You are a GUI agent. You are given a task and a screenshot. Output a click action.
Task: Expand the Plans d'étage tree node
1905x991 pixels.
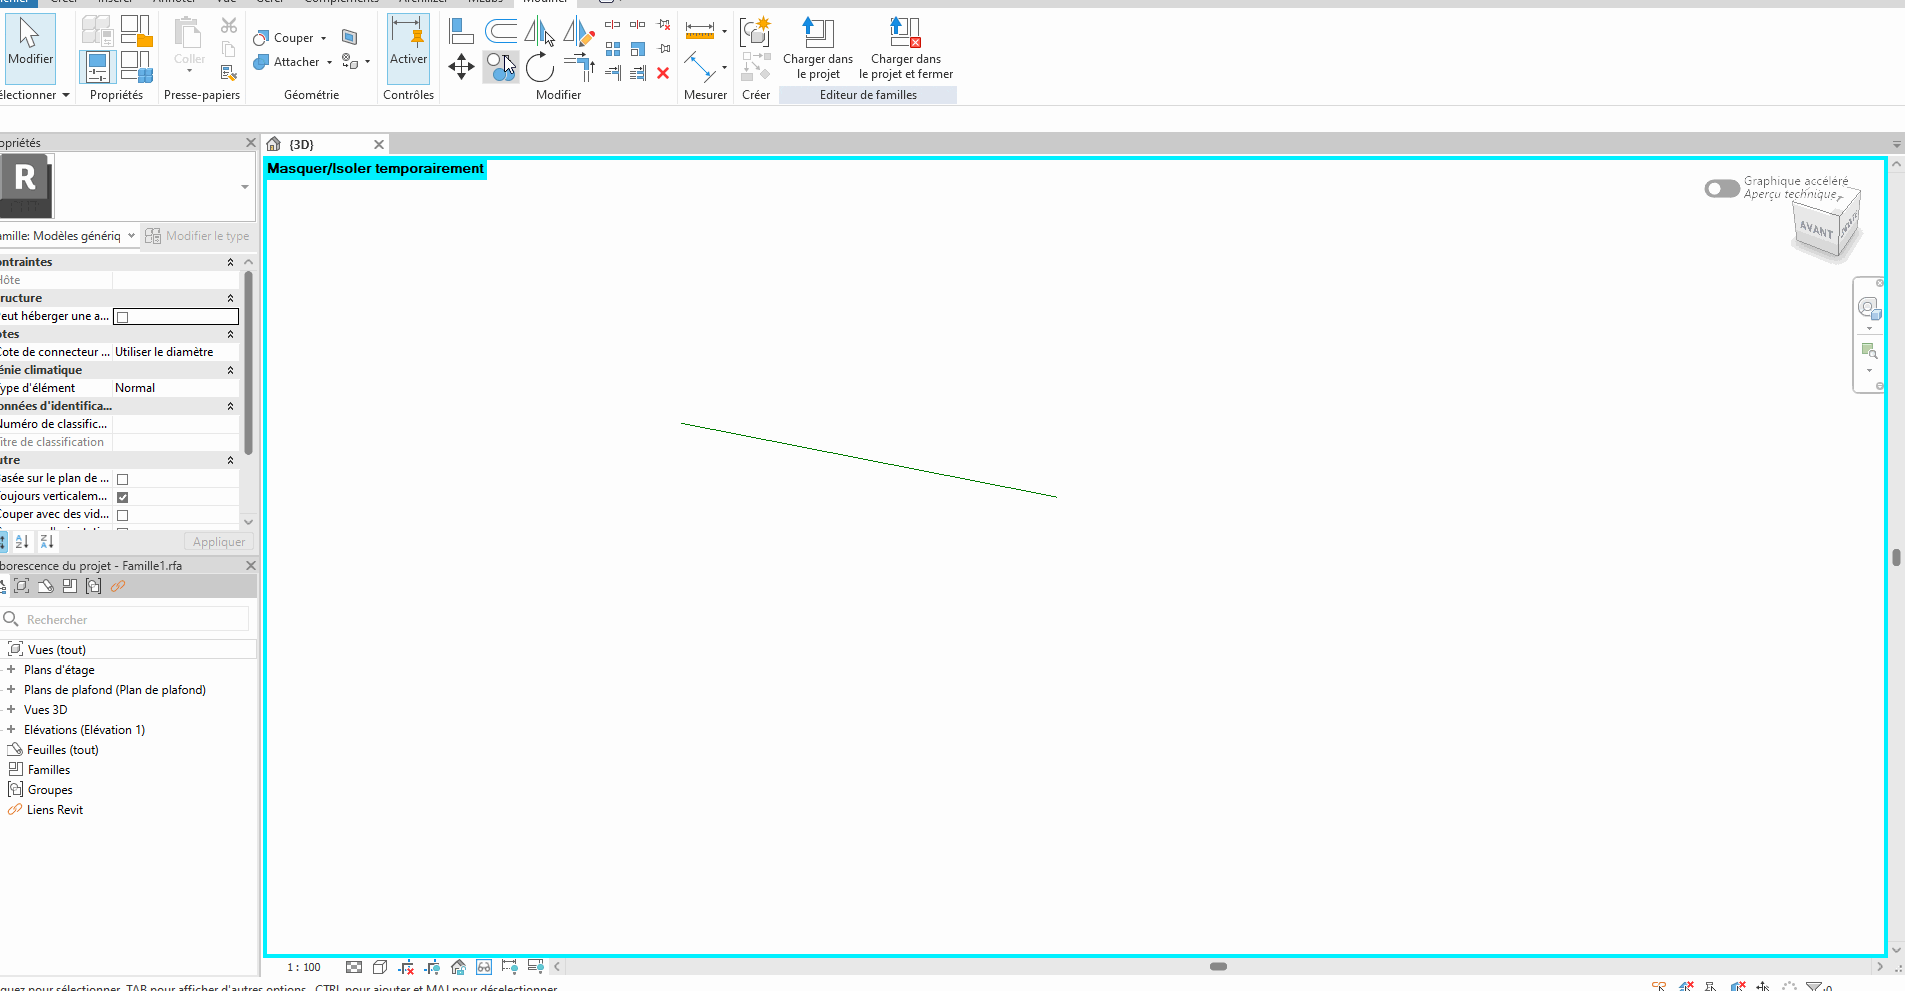click(11, 670)
